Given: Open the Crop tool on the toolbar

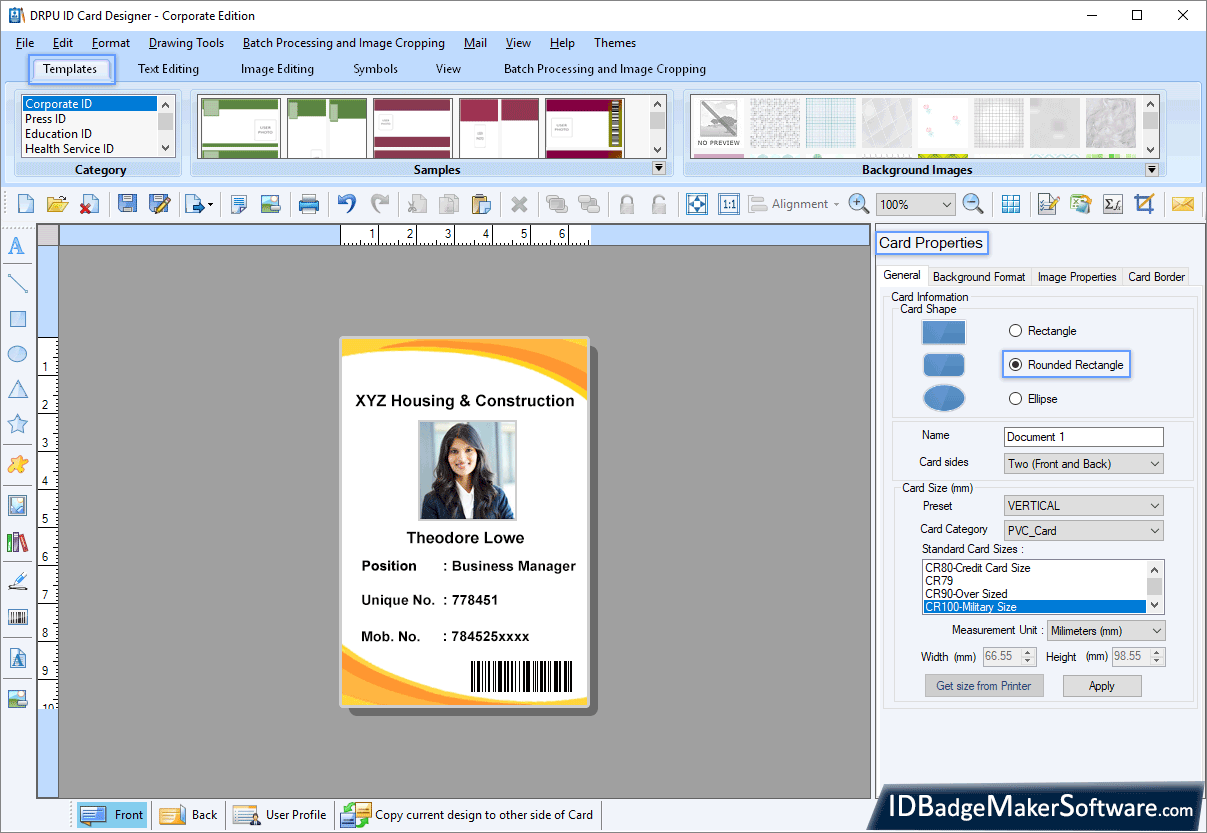Looking at the screenshot, I should [x=1146, y=203].
